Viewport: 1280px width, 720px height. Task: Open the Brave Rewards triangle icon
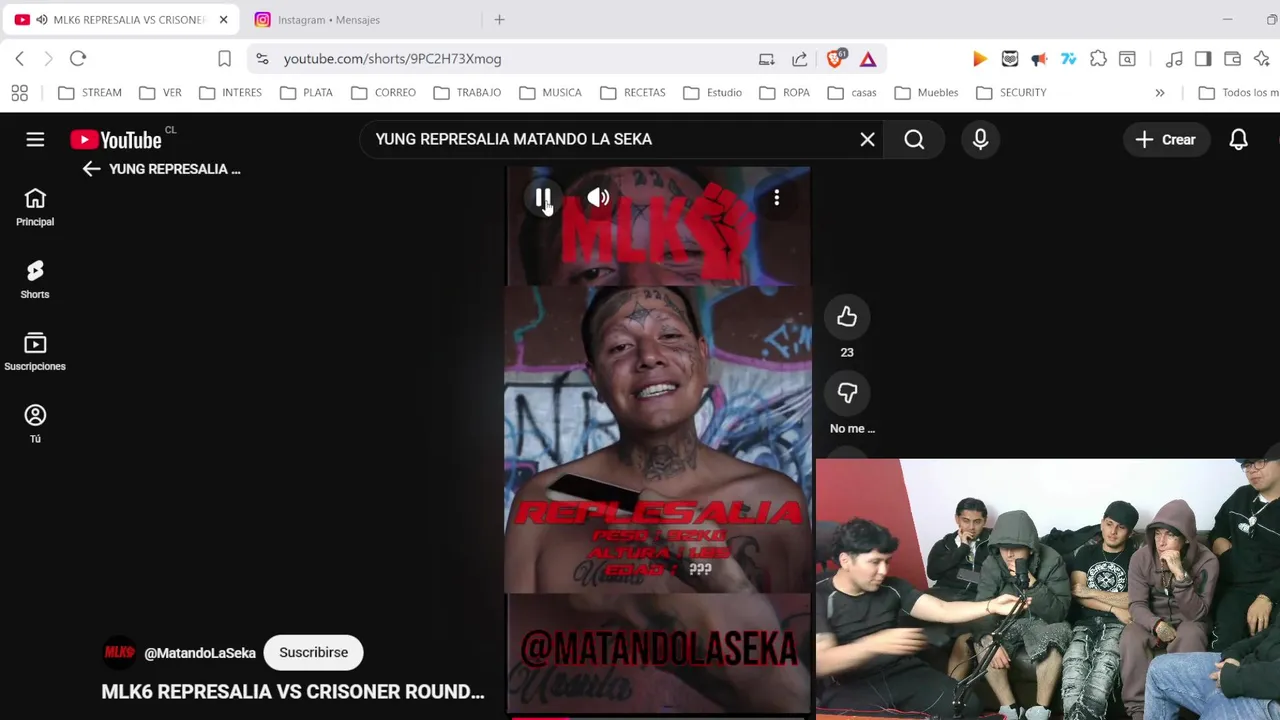pos(868,59)
